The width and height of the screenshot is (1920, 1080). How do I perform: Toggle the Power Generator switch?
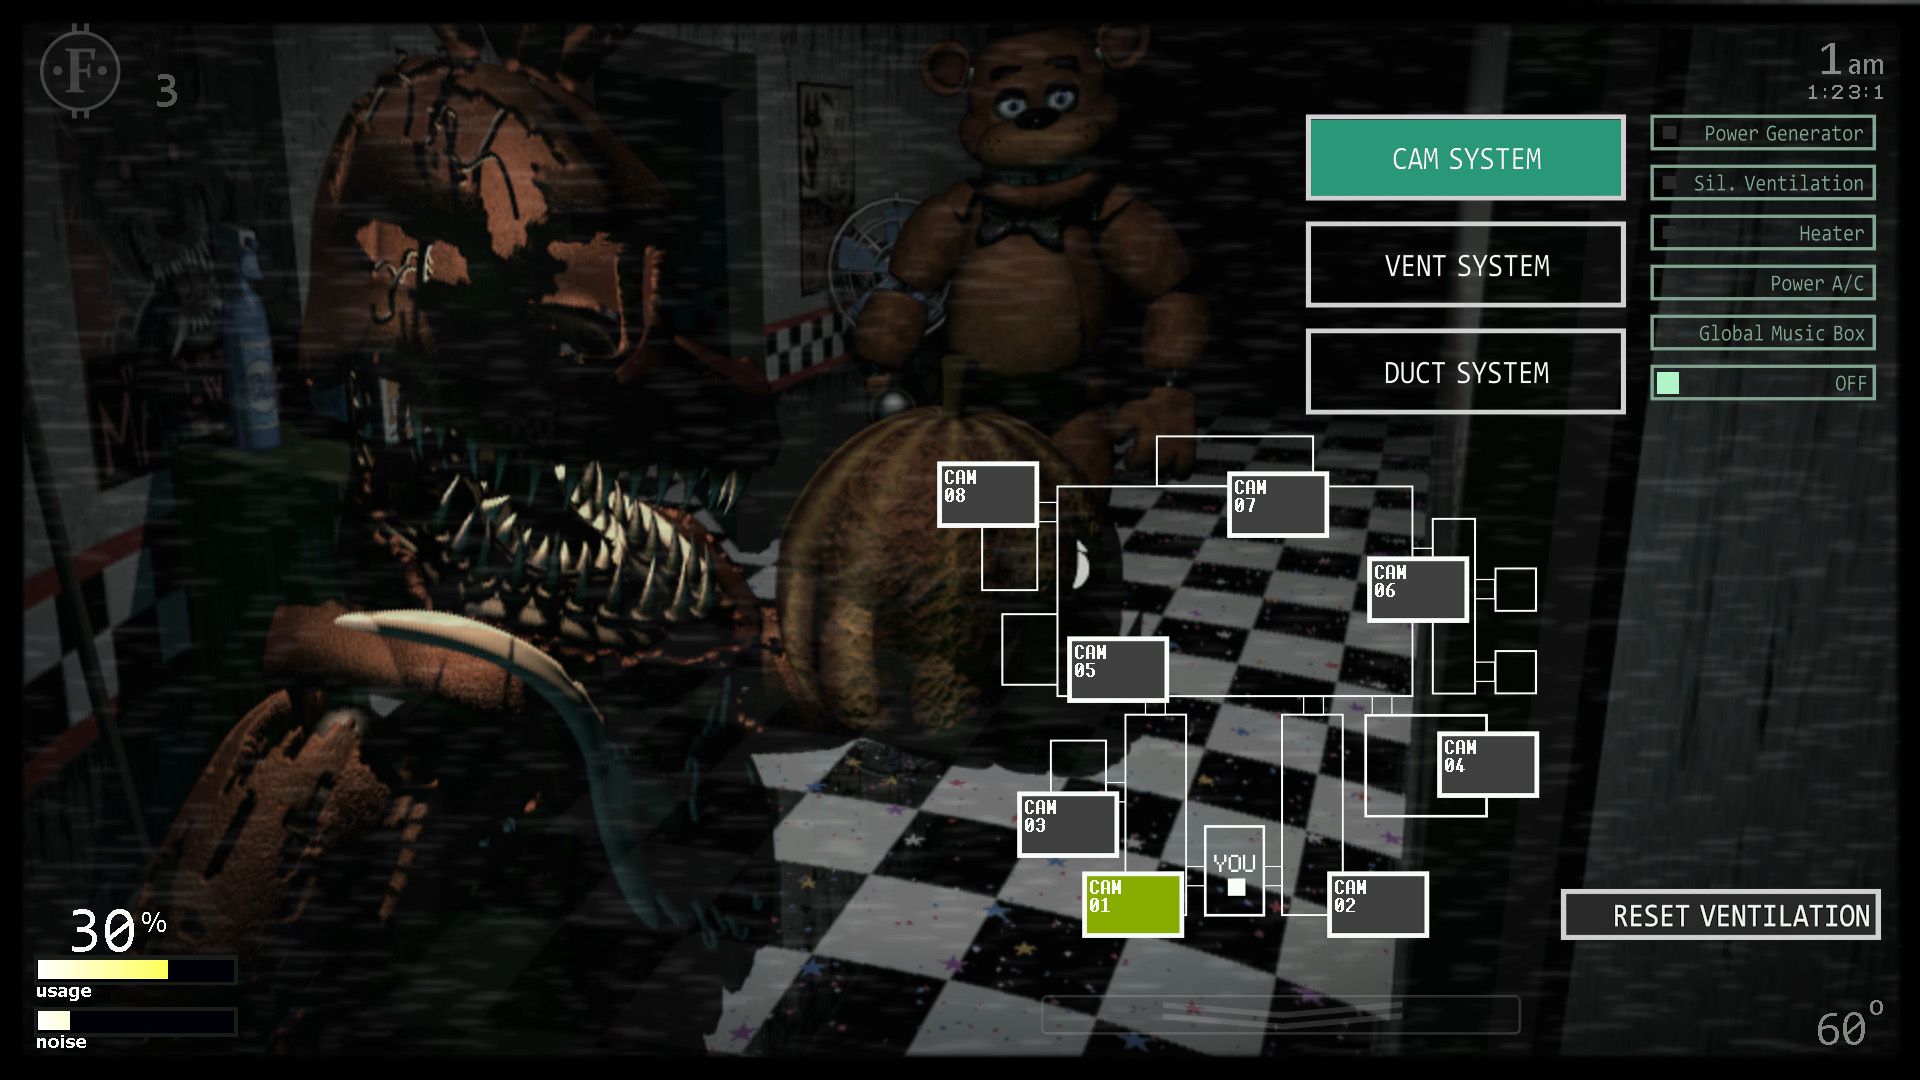coord(1668,132)
